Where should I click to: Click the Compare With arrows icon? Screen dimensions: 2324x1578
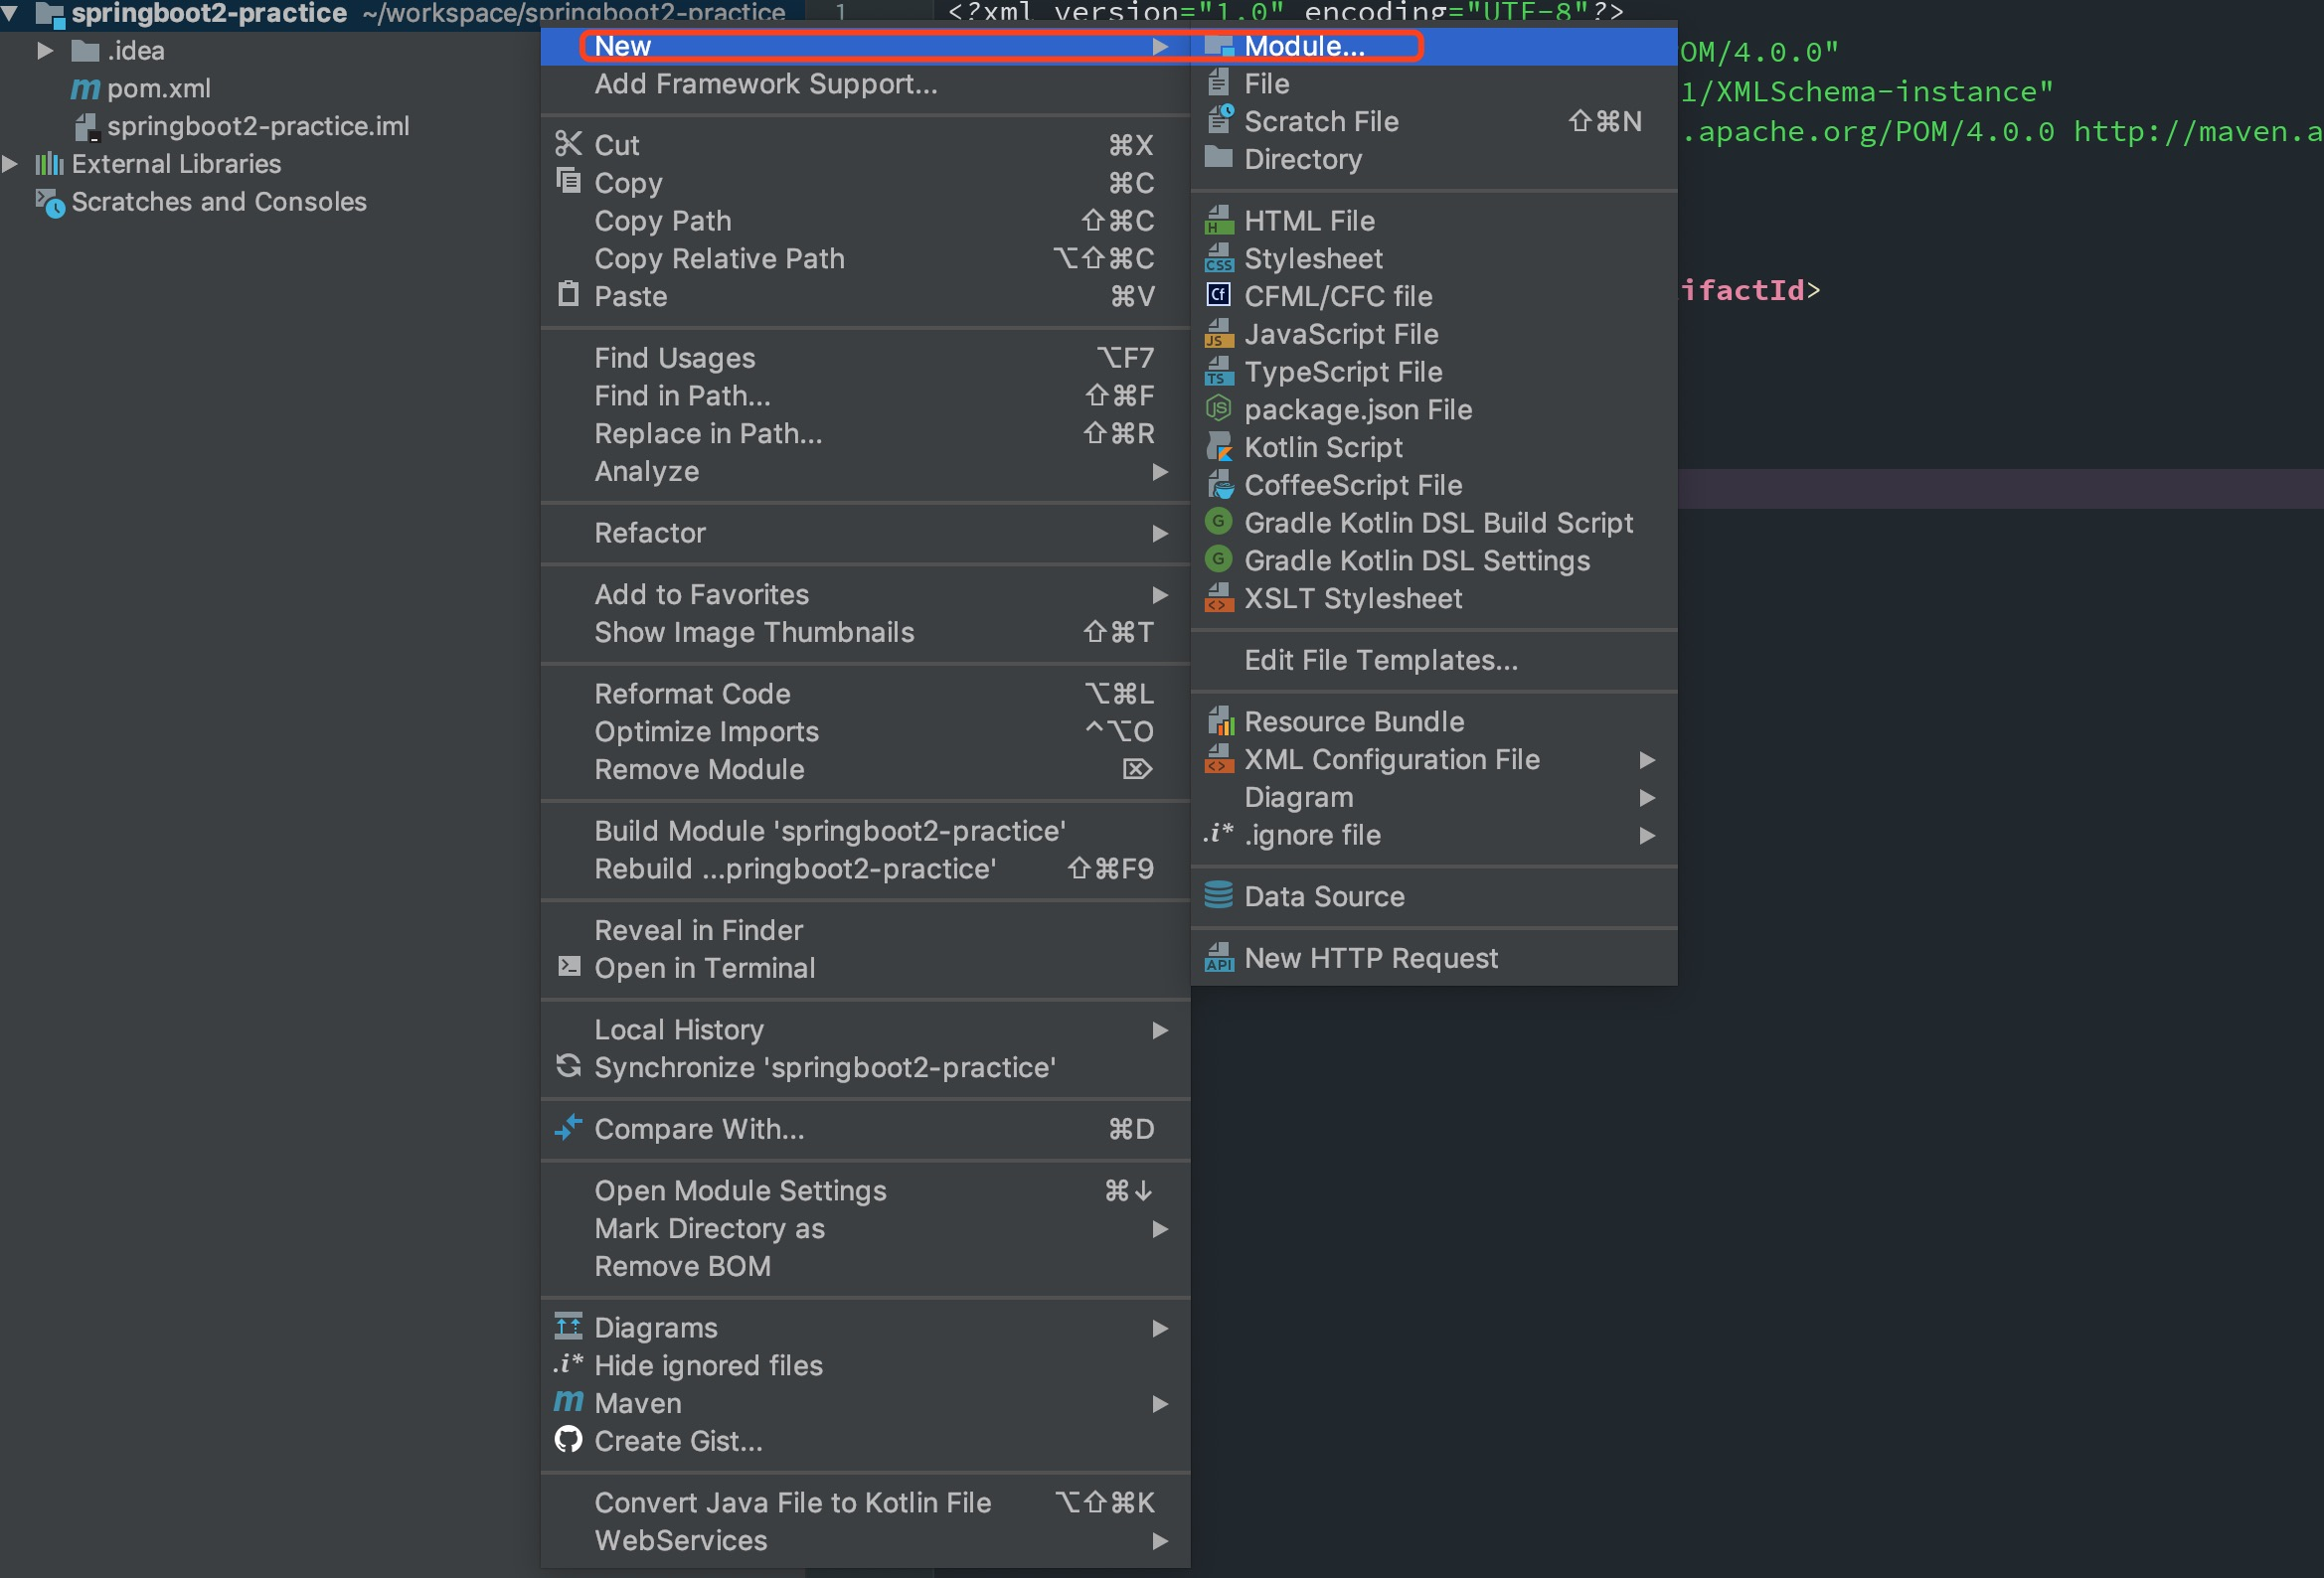coord(568,1128)
